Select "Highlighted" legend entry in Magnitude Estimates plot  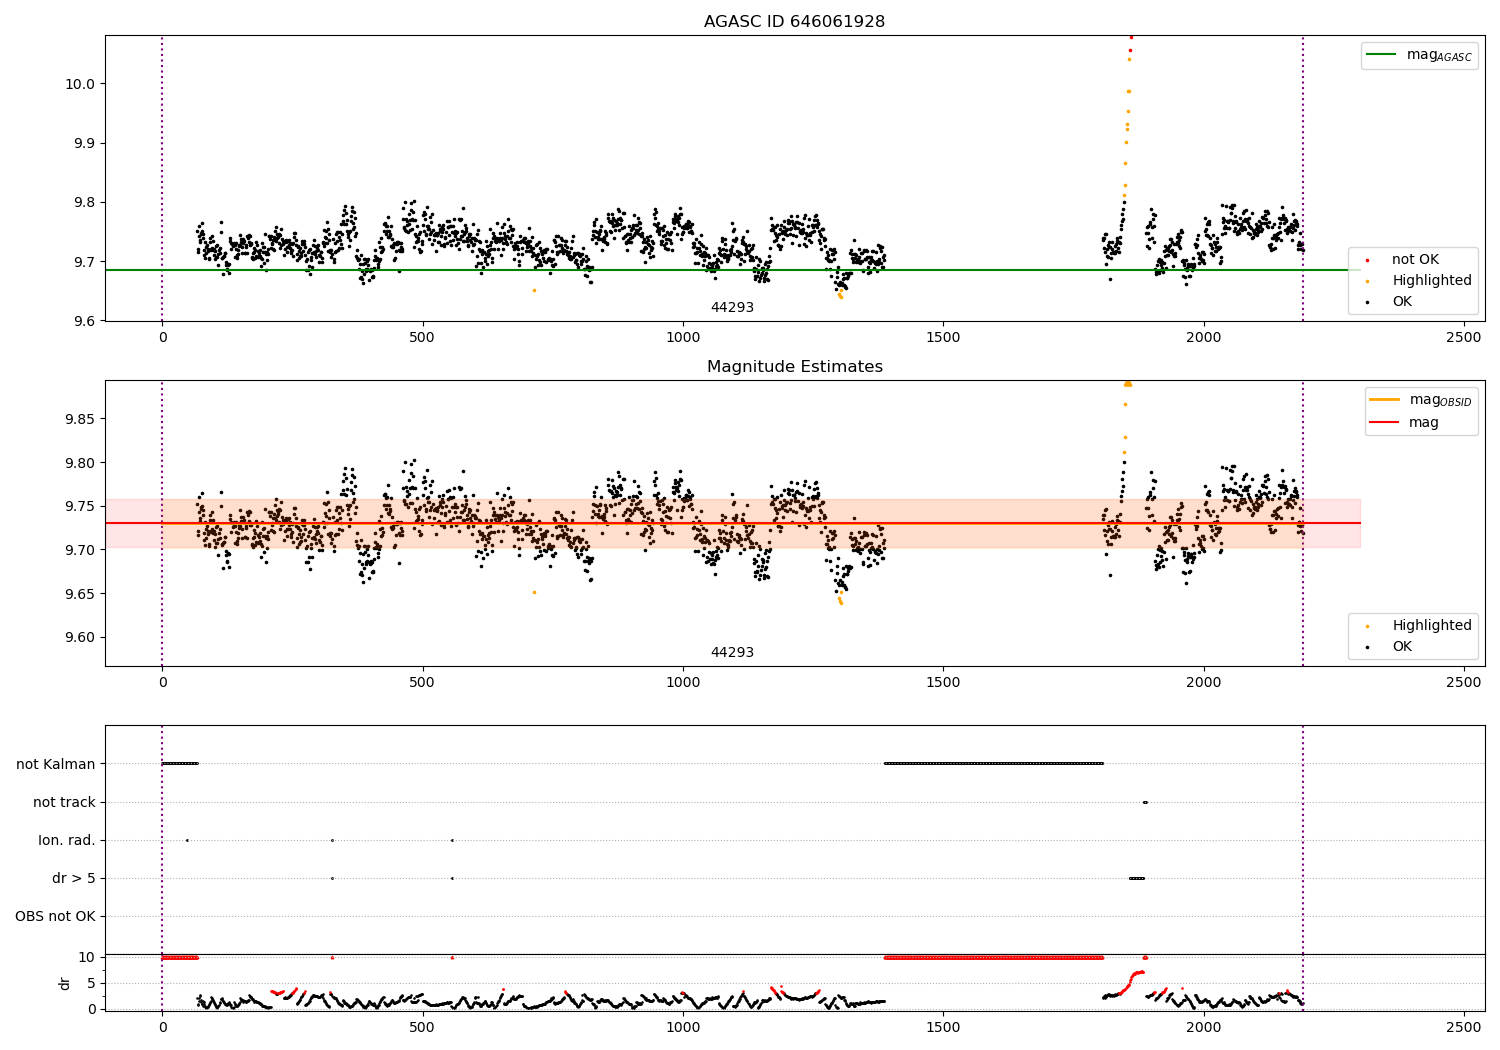coord(1432,626)
